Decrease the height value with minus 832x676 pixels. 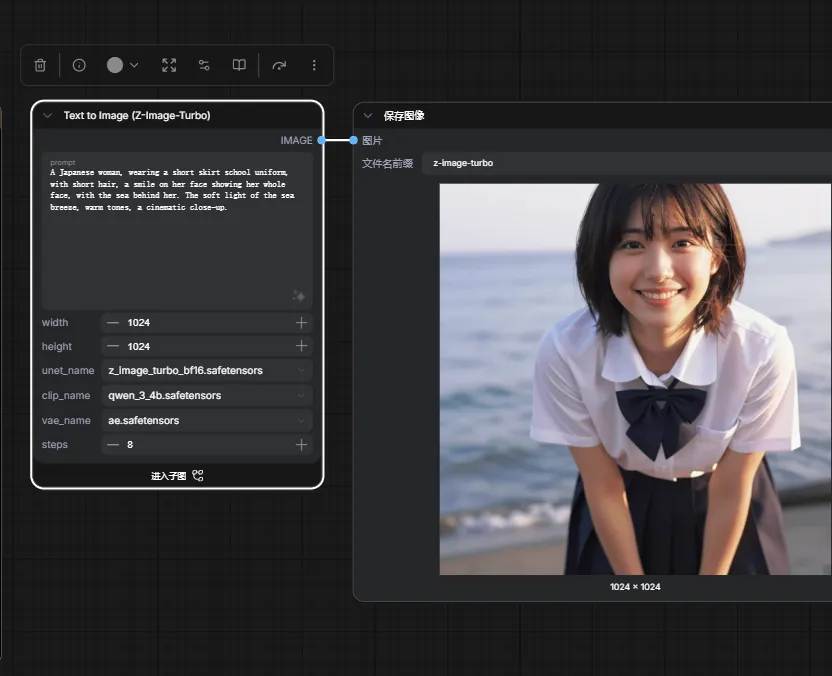[113, 346]
